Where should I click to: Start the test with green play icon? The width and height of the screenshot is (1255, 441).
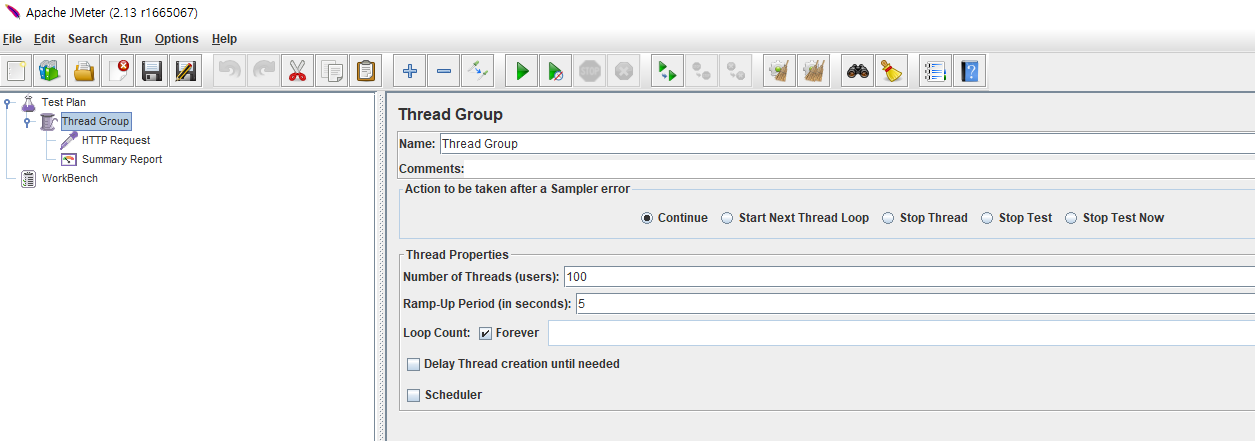(x=522, y=71)
